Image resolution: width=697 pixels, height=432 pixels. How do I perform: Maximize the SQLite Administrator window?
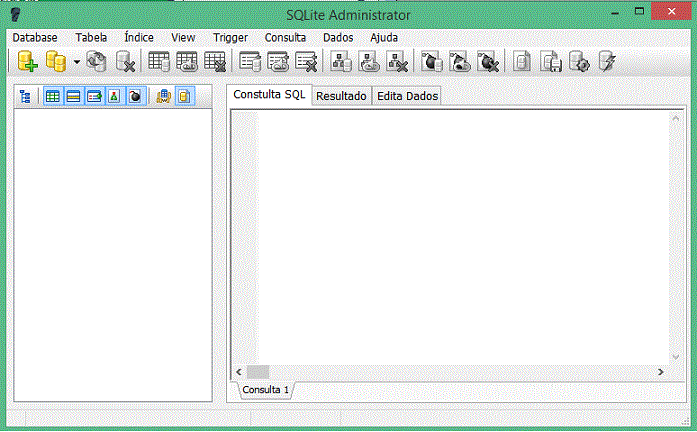(x=639, y=12)
